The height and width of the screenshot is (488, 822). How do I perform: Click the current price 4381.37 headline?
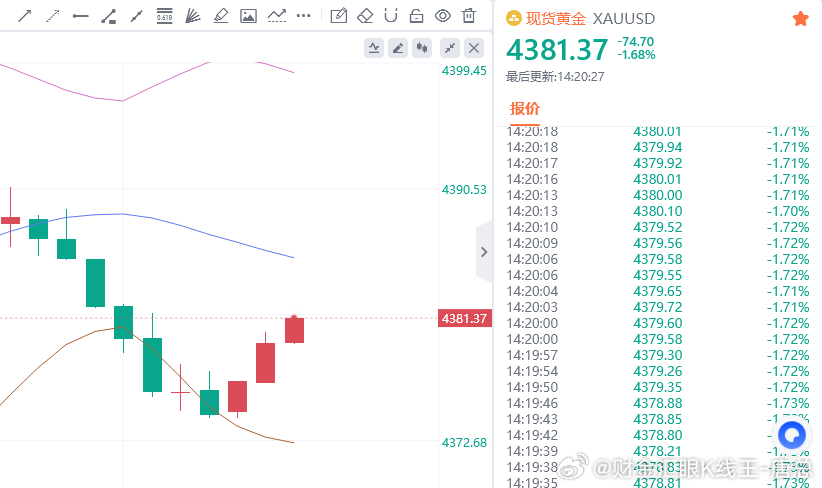[x=557, y=50]
